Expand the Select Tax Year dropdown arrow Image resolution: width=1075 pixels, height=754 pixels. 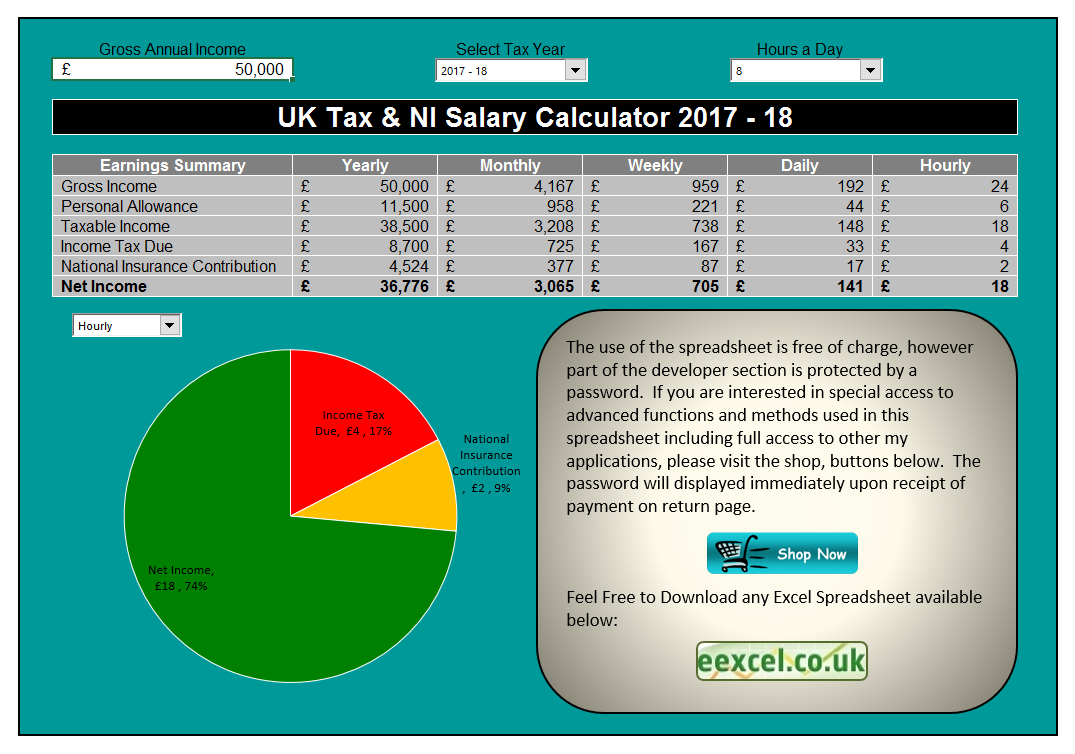click(575, 71)
